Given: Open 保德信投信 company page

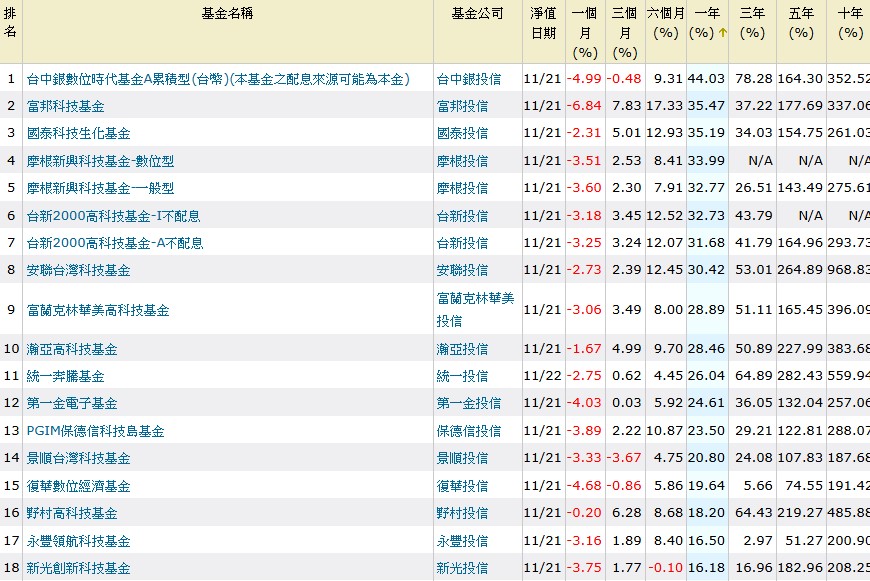Looking at the screenshot, I should (x=469, y=431).
